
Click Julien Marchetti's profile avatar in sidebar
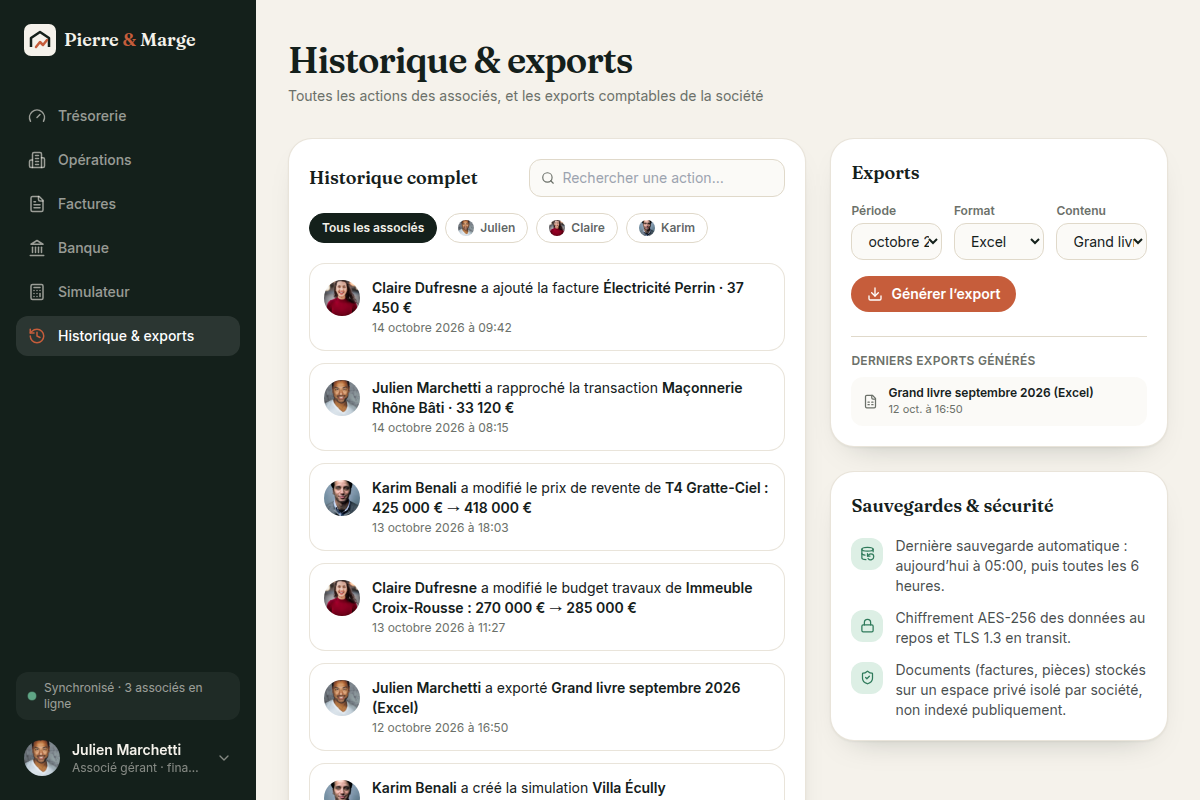click(x=42, y=758)
